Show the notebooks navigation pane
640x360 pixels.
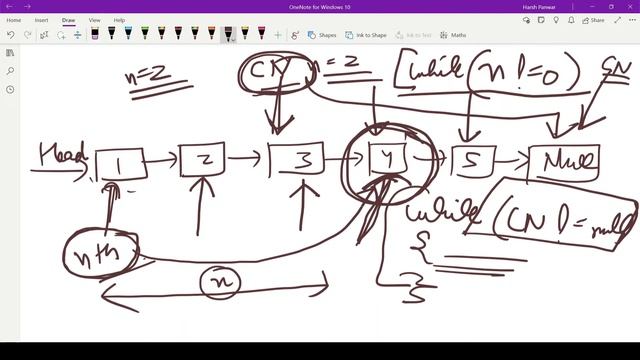[10, 53]
